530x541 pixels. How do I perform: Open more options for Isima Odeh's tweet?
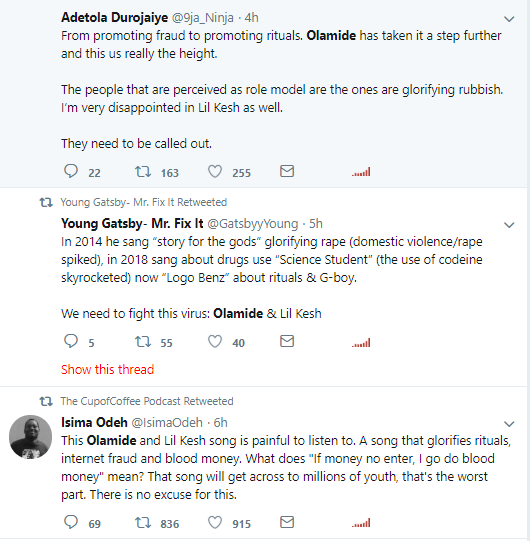[509, 424]
